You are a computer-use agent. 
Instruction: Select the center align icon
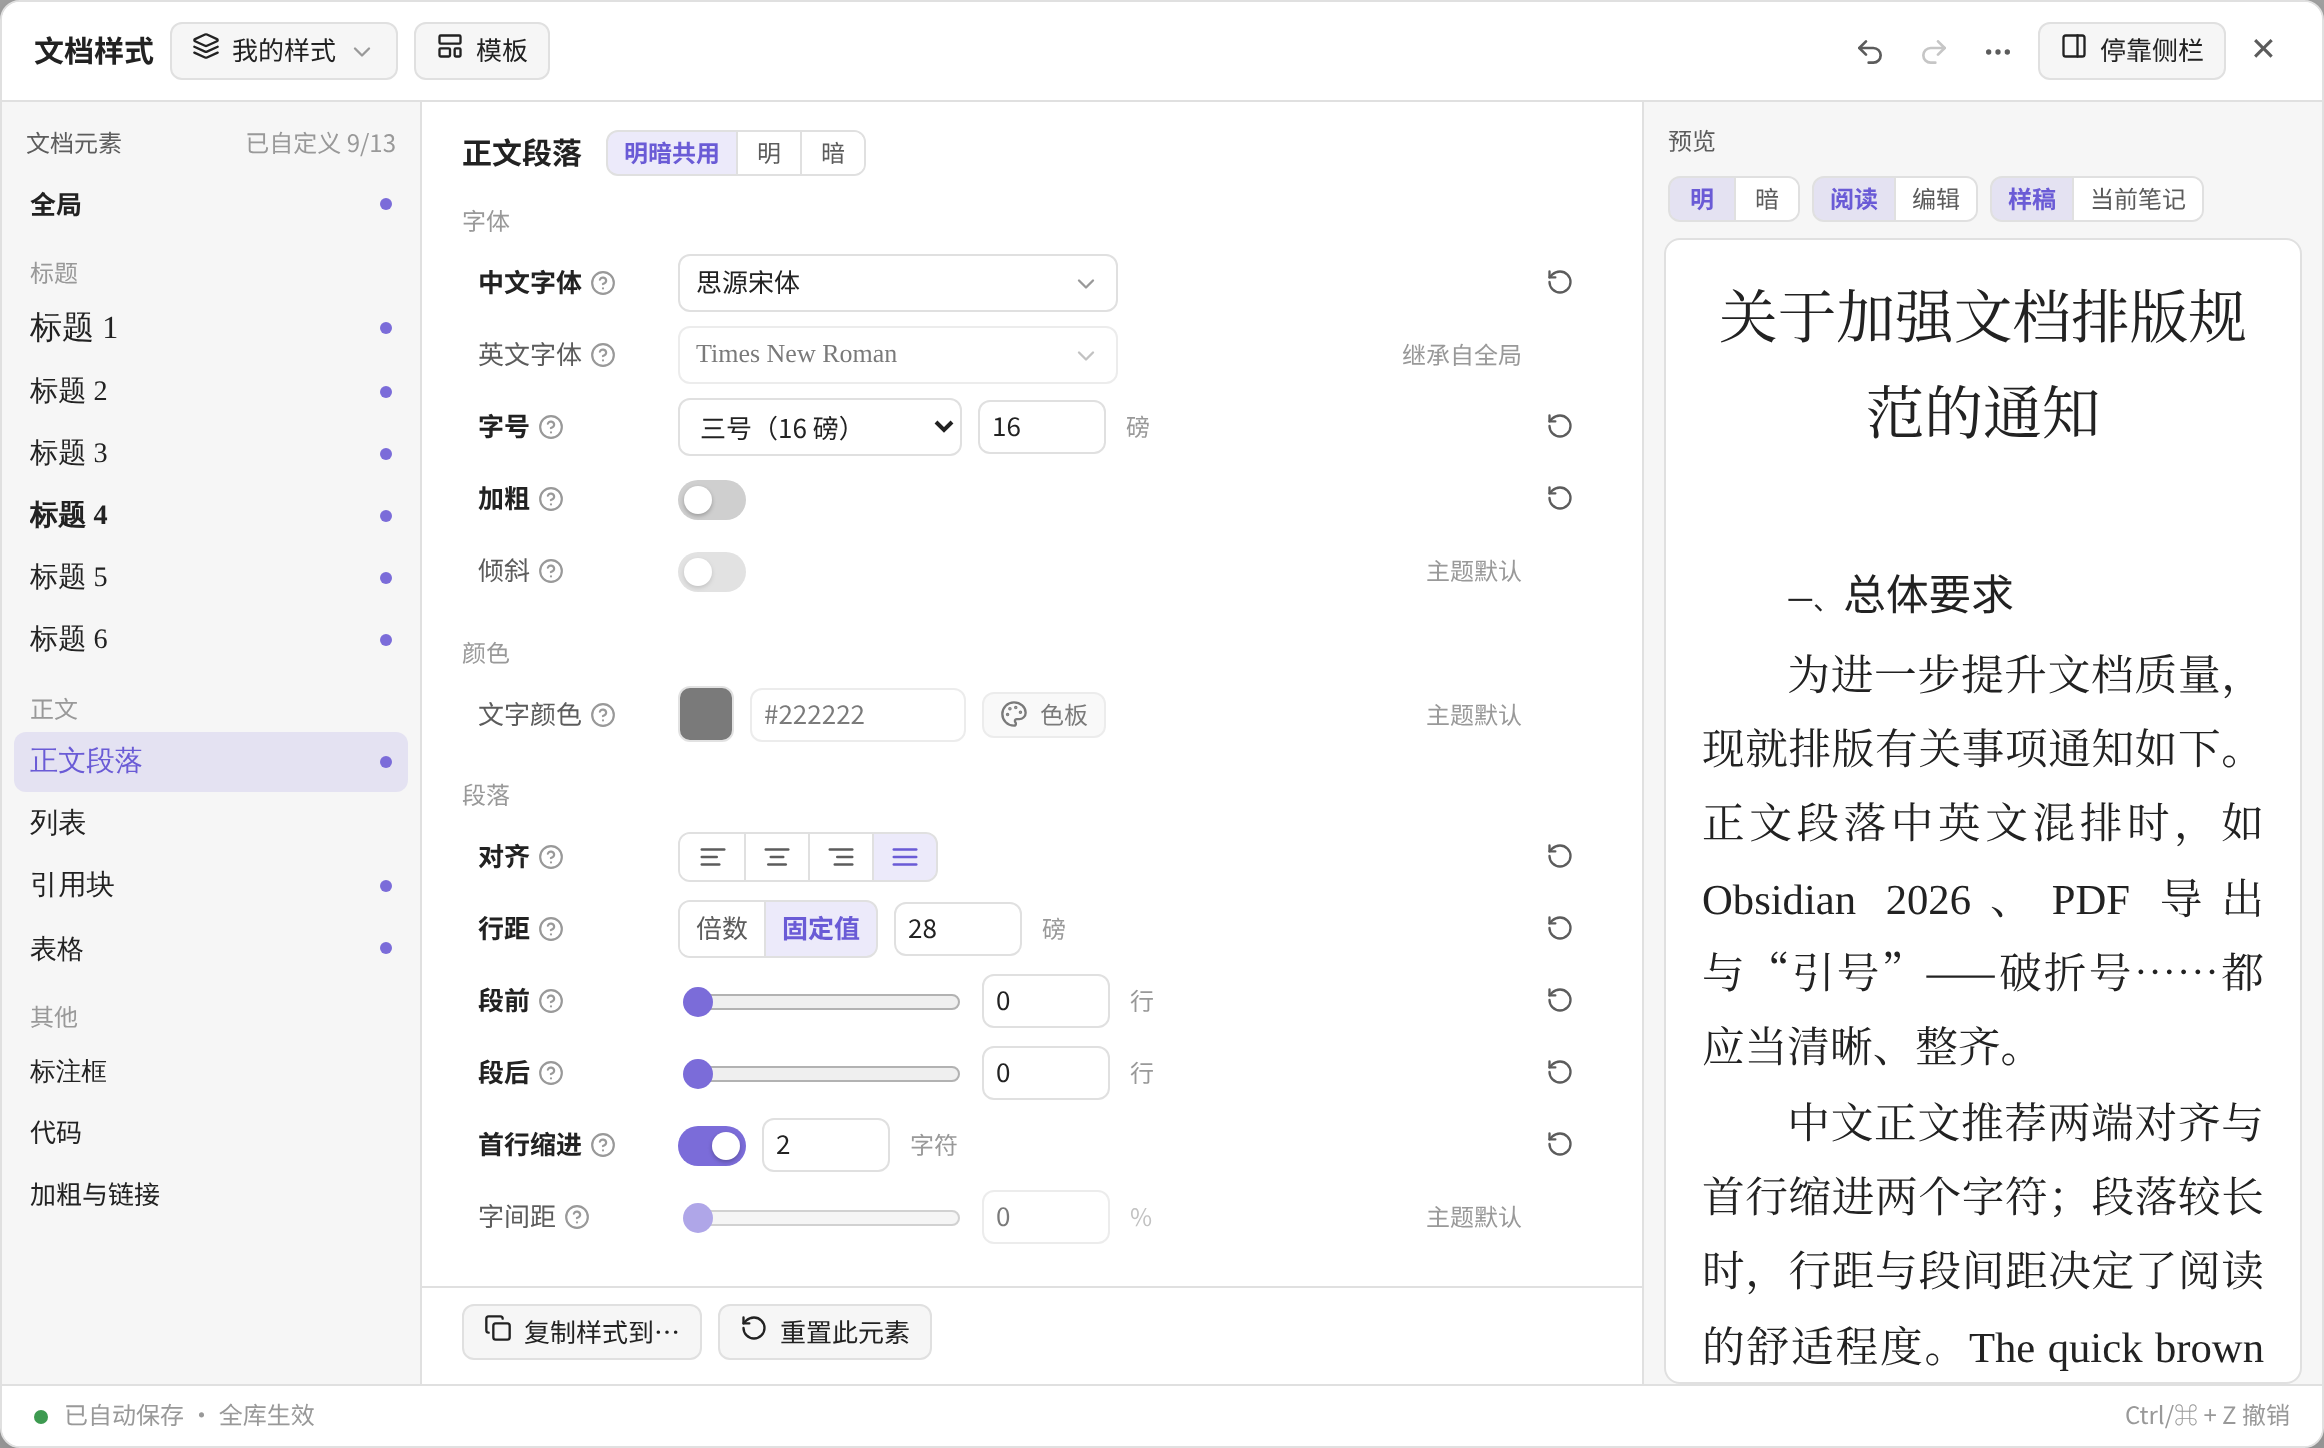click(x=777, y=857)
